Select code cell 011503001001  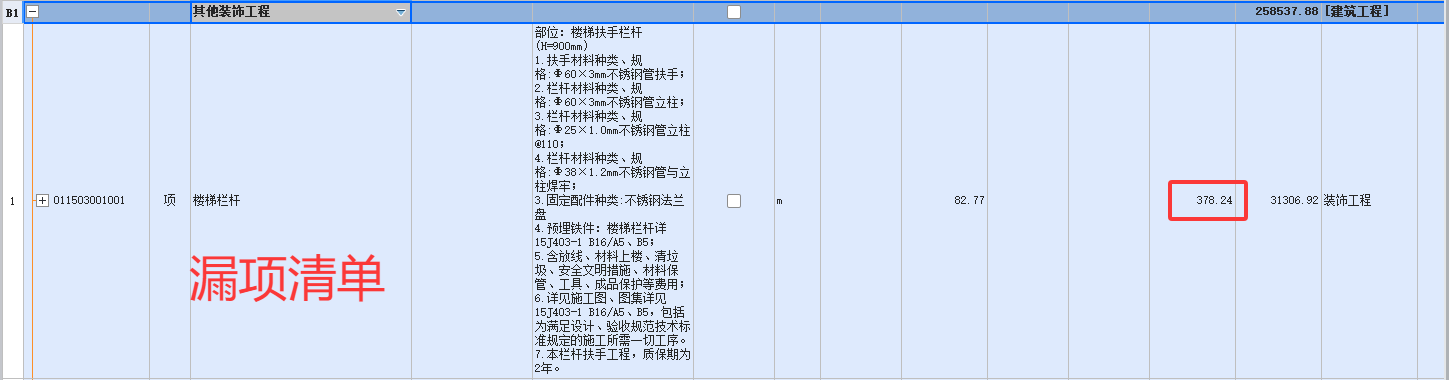[x=90, y=201]
